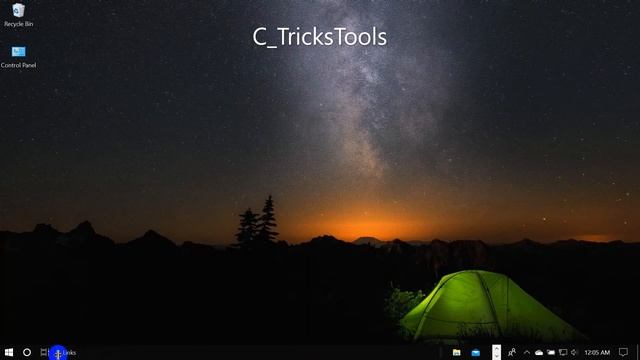This screenshot has width=640, height=360.
Task: Open Task View on the taskbar
Action: coord(44,352)
